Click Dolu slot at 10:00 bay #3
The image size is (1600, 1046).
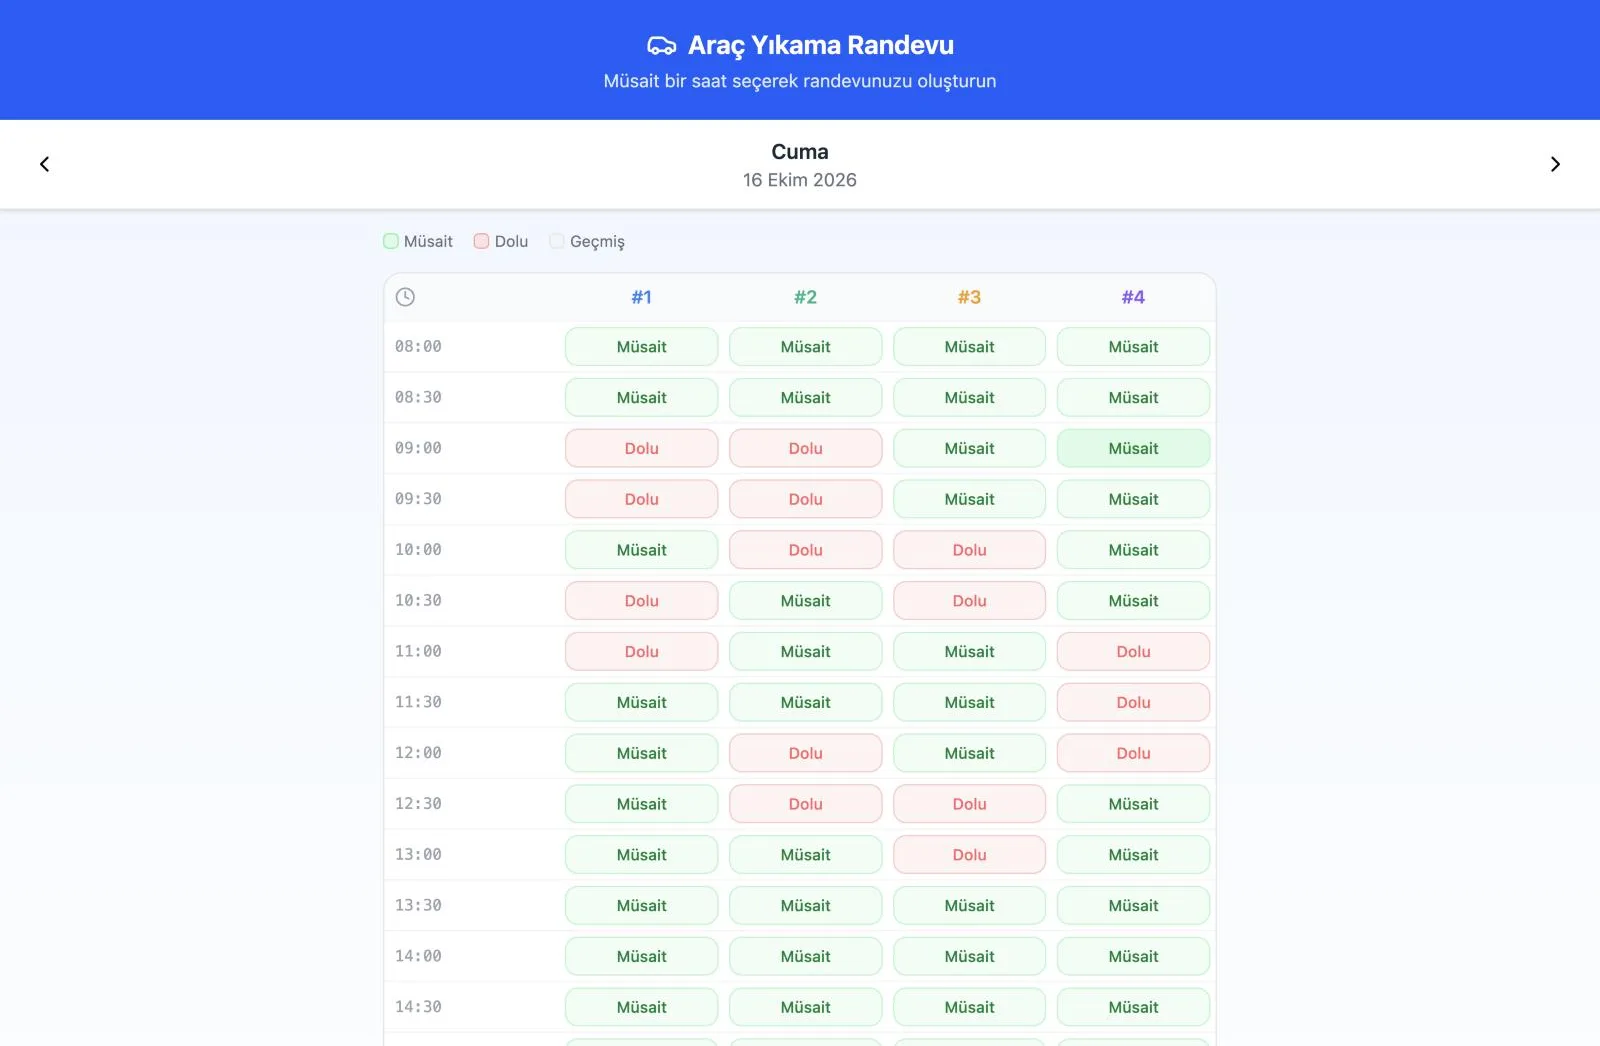[970, 550]
